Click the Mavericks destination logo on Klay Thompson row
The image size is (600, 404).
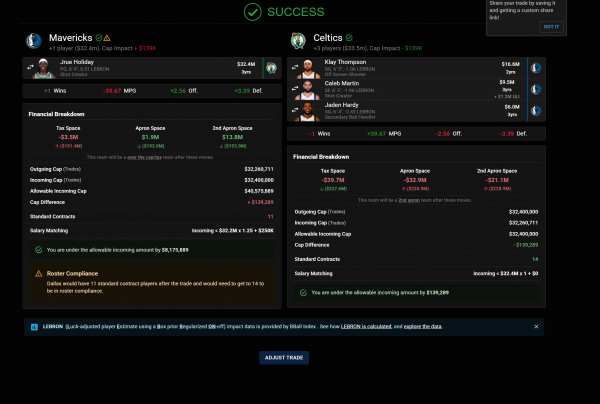coord(536,68)
